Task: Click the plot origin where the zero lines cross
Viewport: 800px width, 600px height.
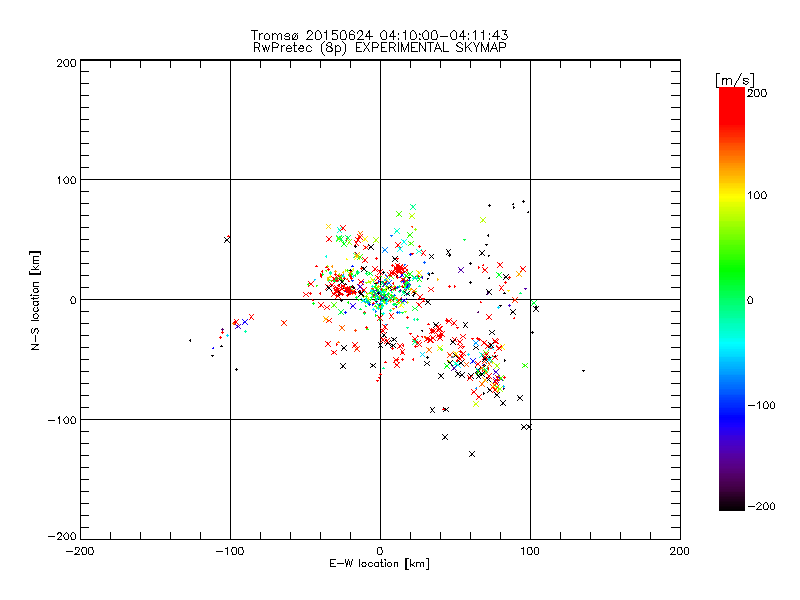Action: coord(380,299)
